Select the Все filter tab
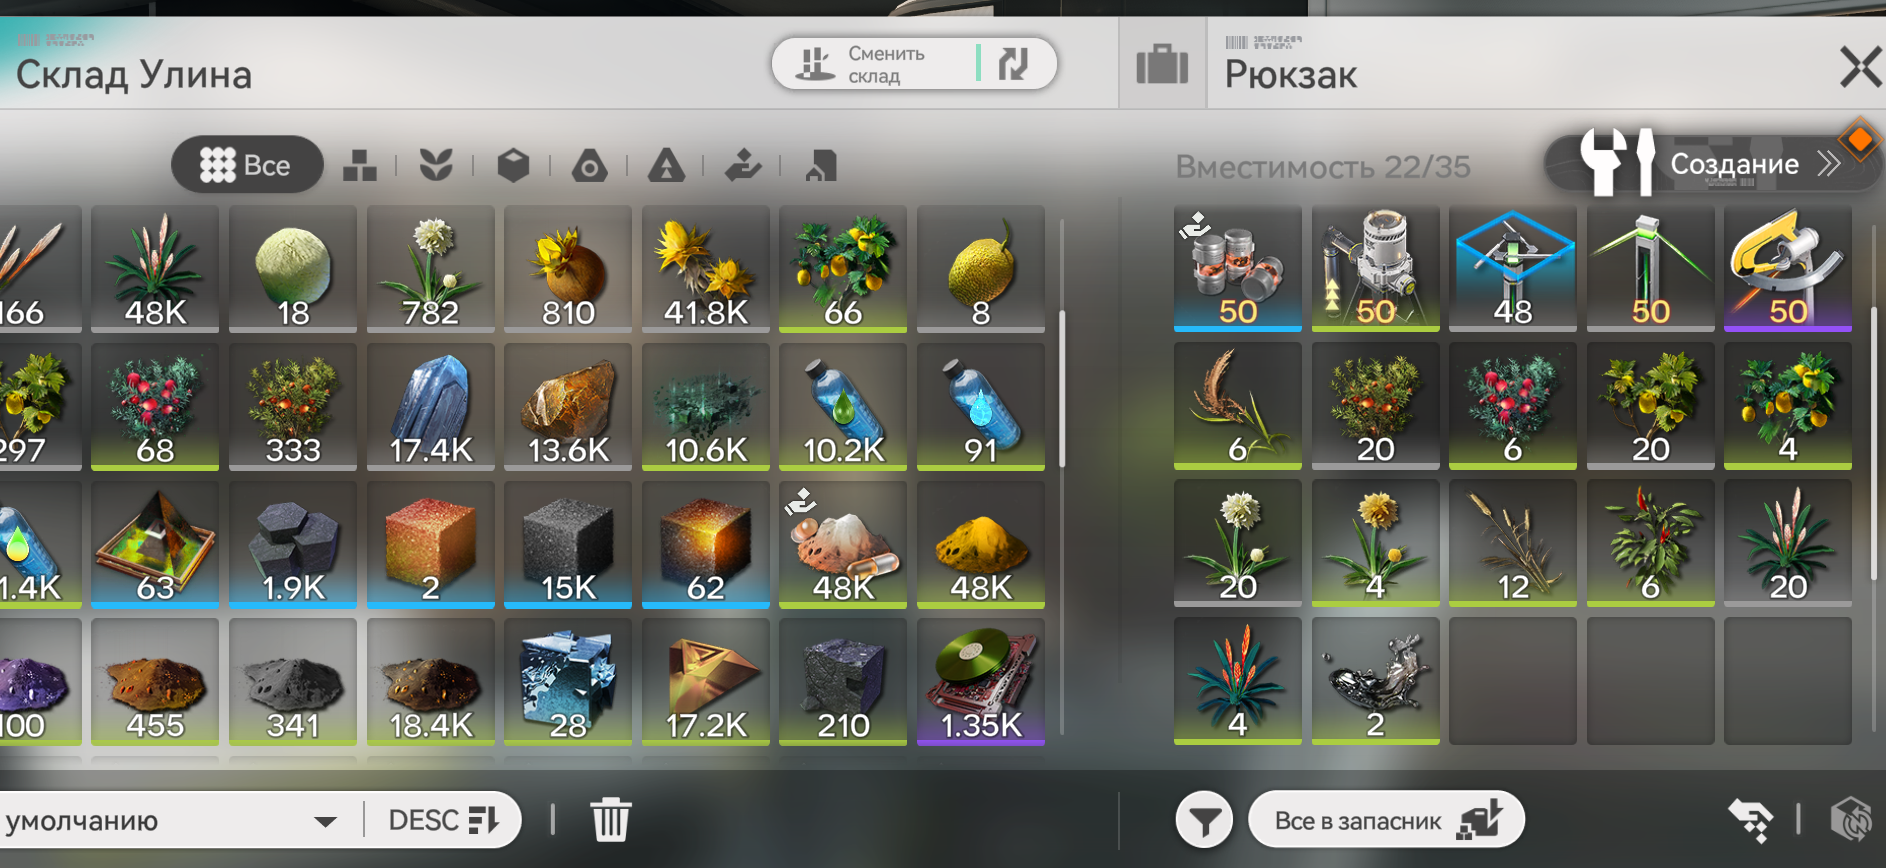1886x868 pixels. click(x=247, y=165)
